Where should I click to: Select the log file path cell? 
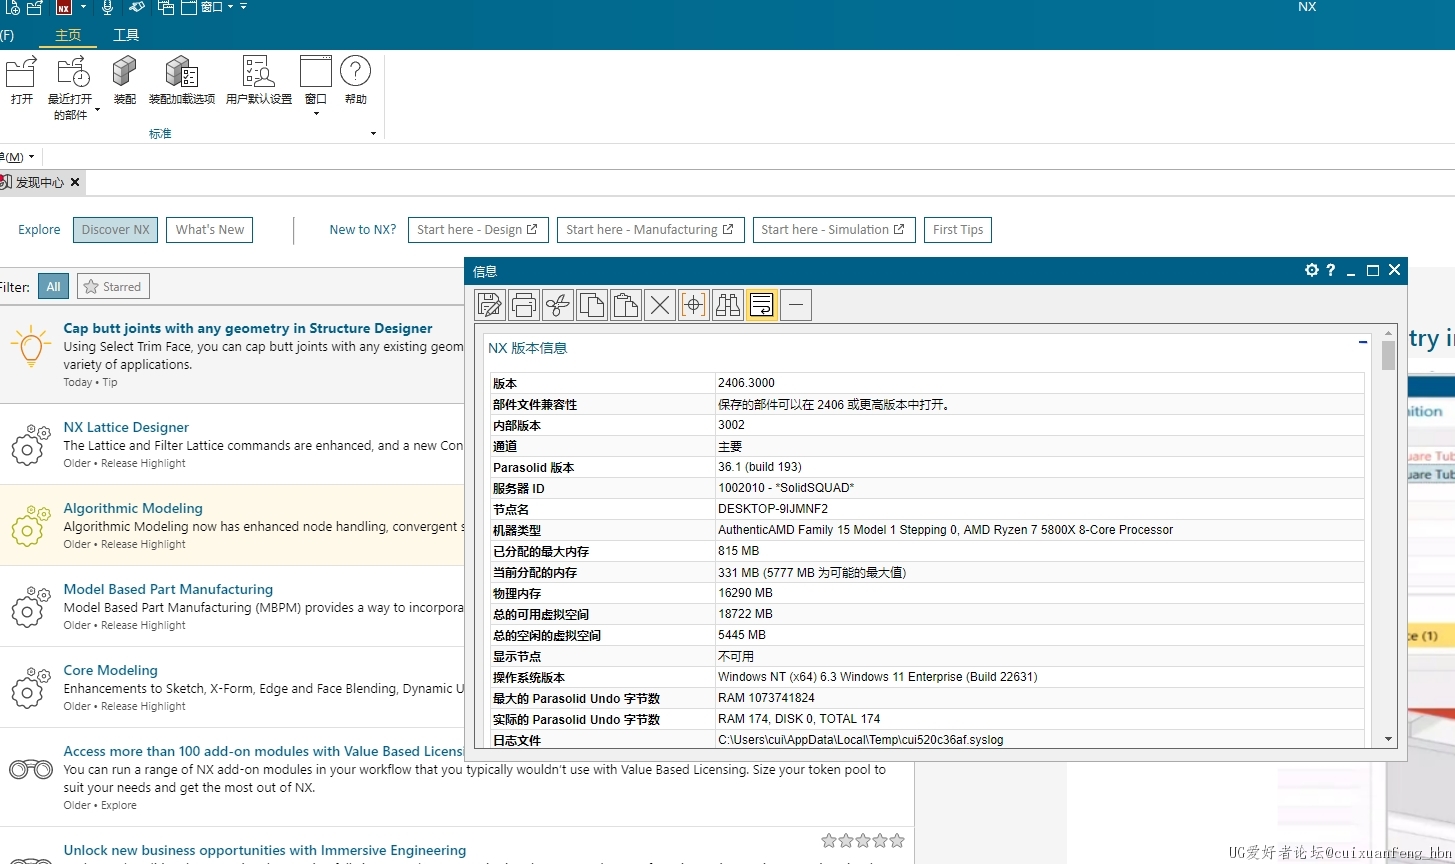(1040, 740)
